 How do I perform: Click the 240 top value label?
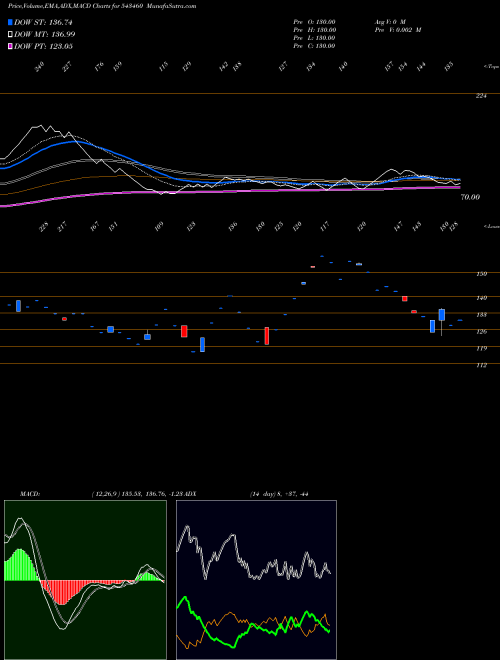pyautogui.click(x=40, y=67)
